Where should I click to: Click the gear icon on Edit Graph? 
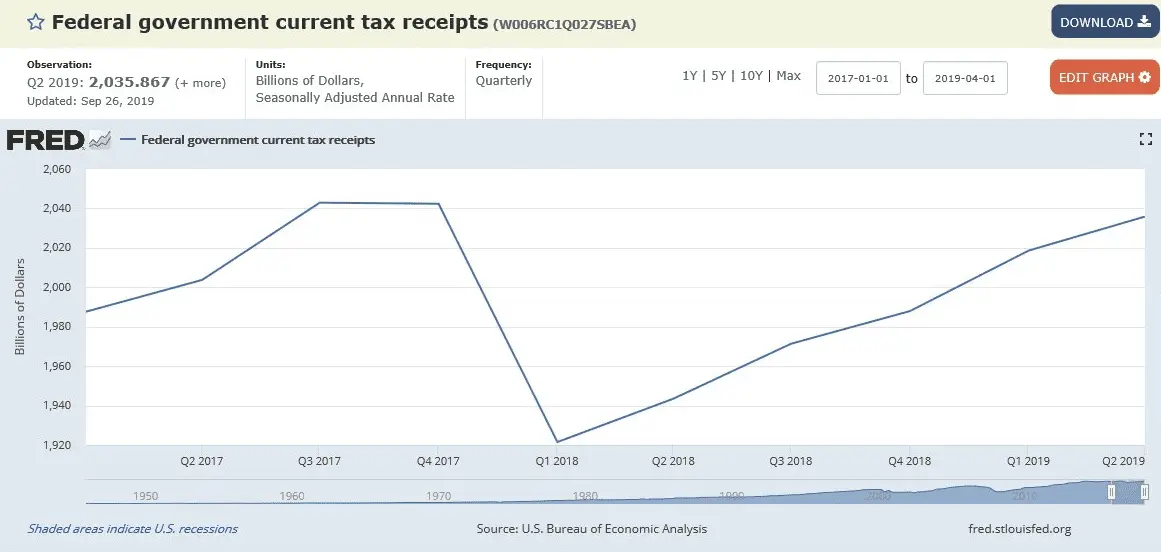pos(1145,77)
